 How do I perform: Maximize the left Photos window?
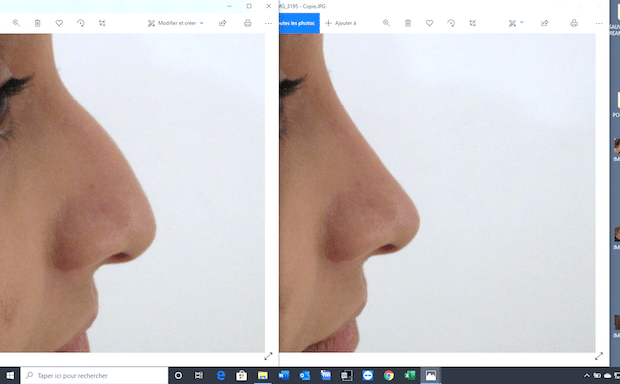coord(249,6)
